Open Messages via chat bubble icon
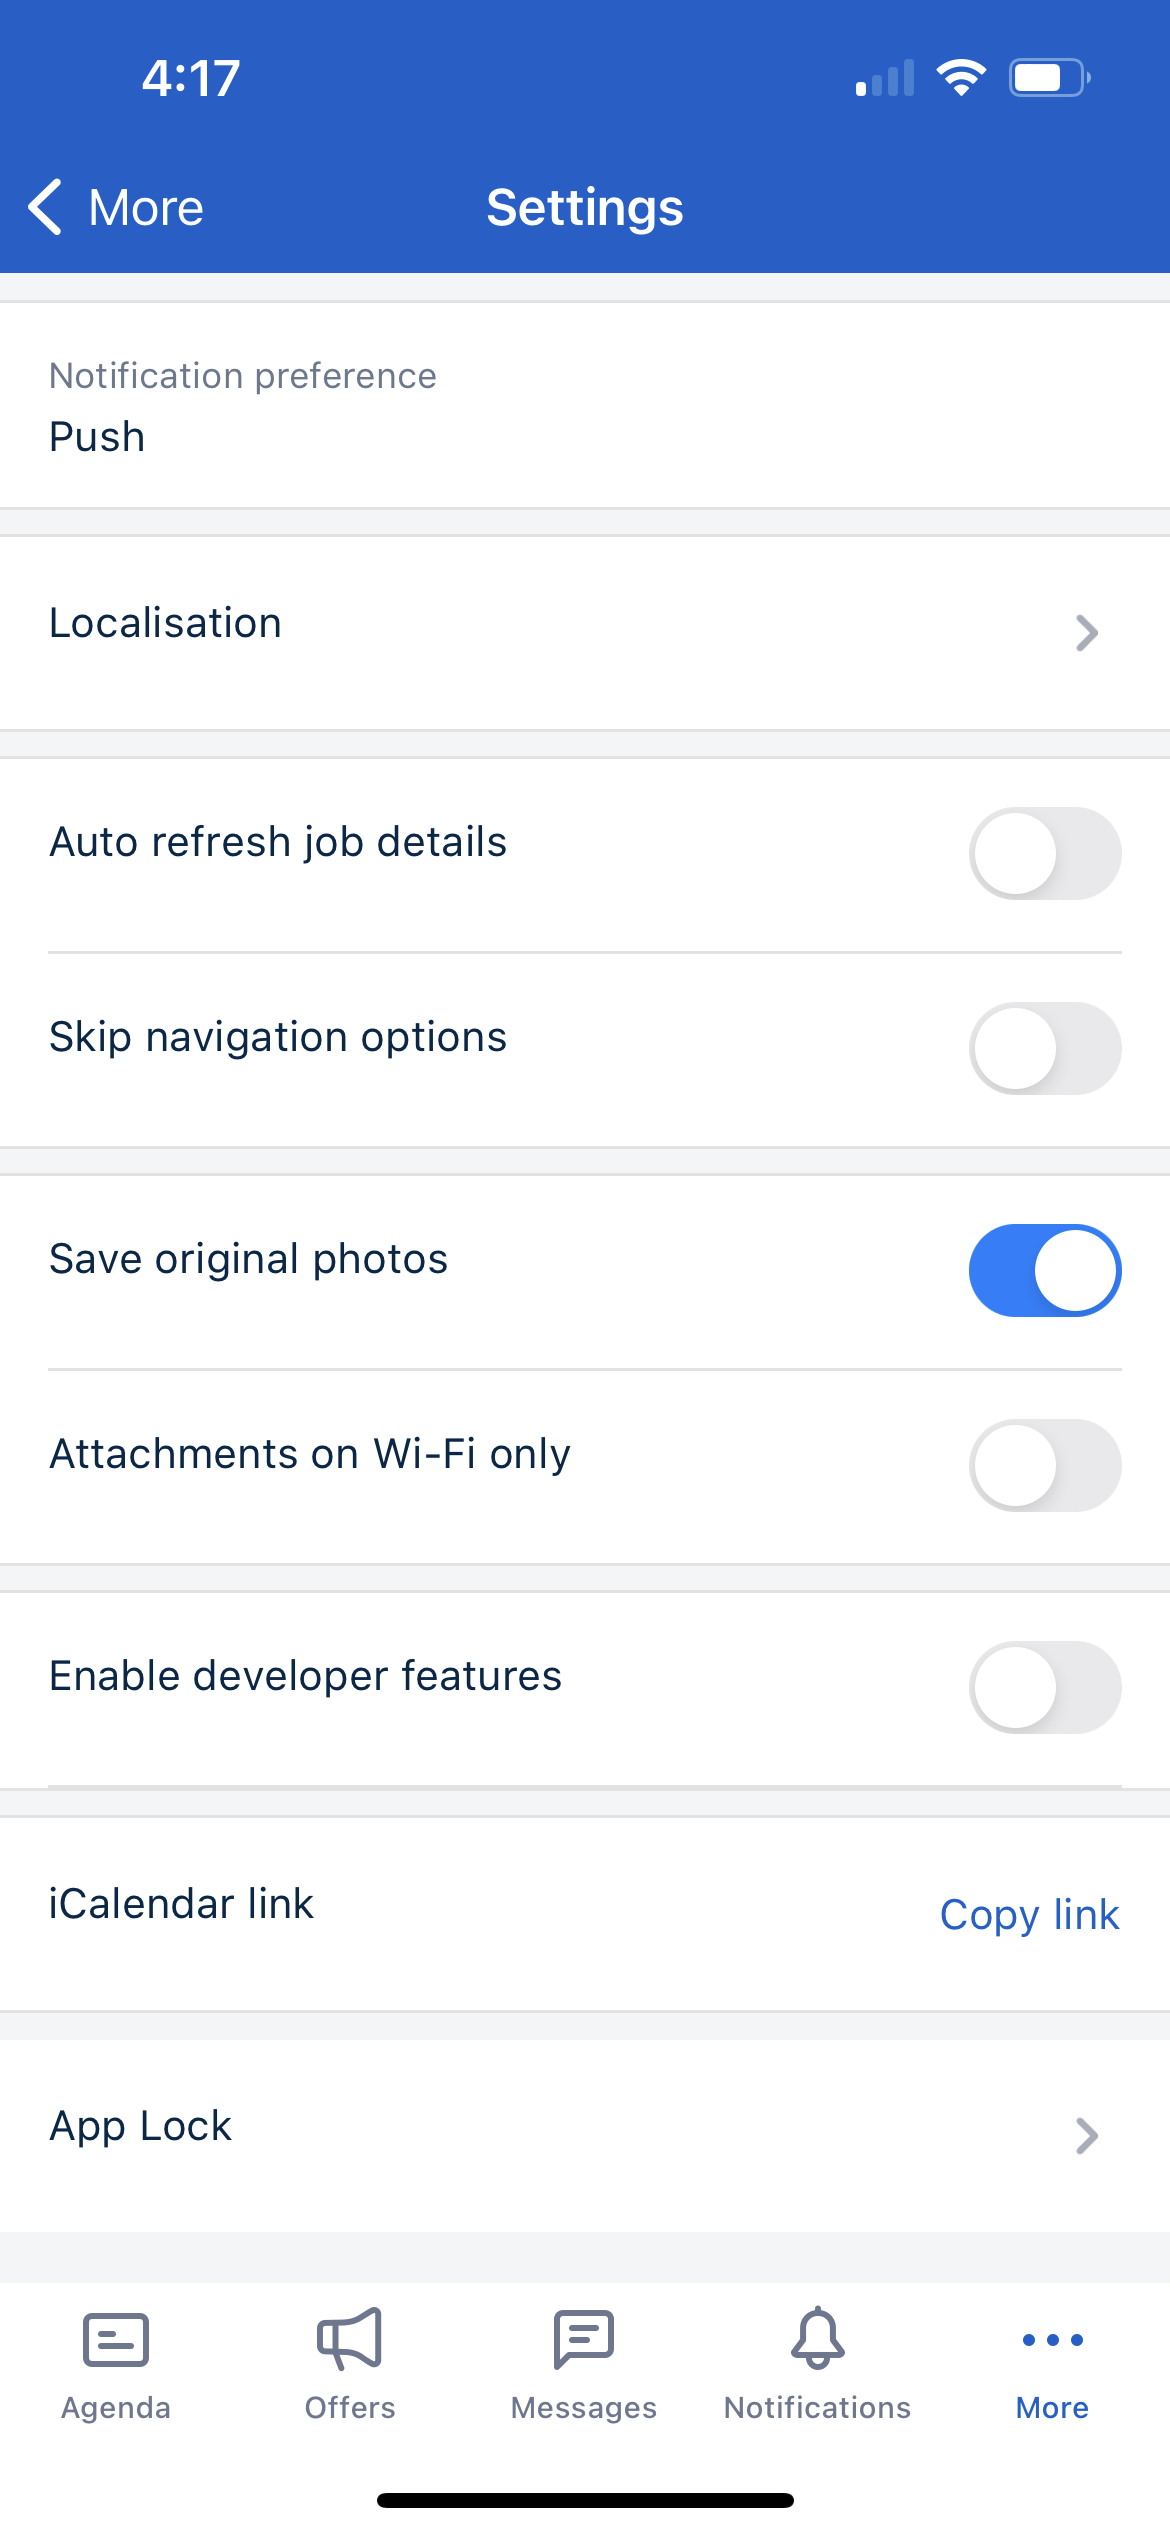The width and height of the screenshot is (1170, 2532). coord(583,2340)
